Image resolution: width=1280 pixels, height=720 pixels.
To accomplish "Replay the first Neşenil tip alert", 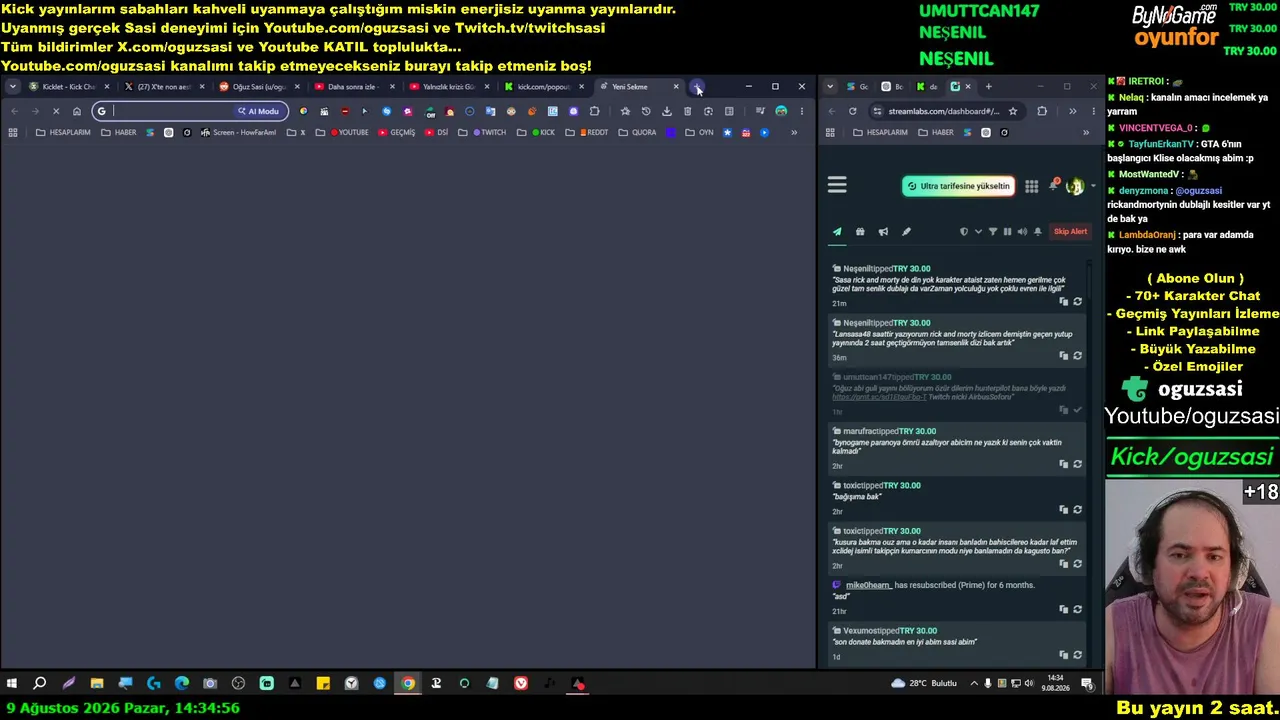I will tap(1077, 302).
